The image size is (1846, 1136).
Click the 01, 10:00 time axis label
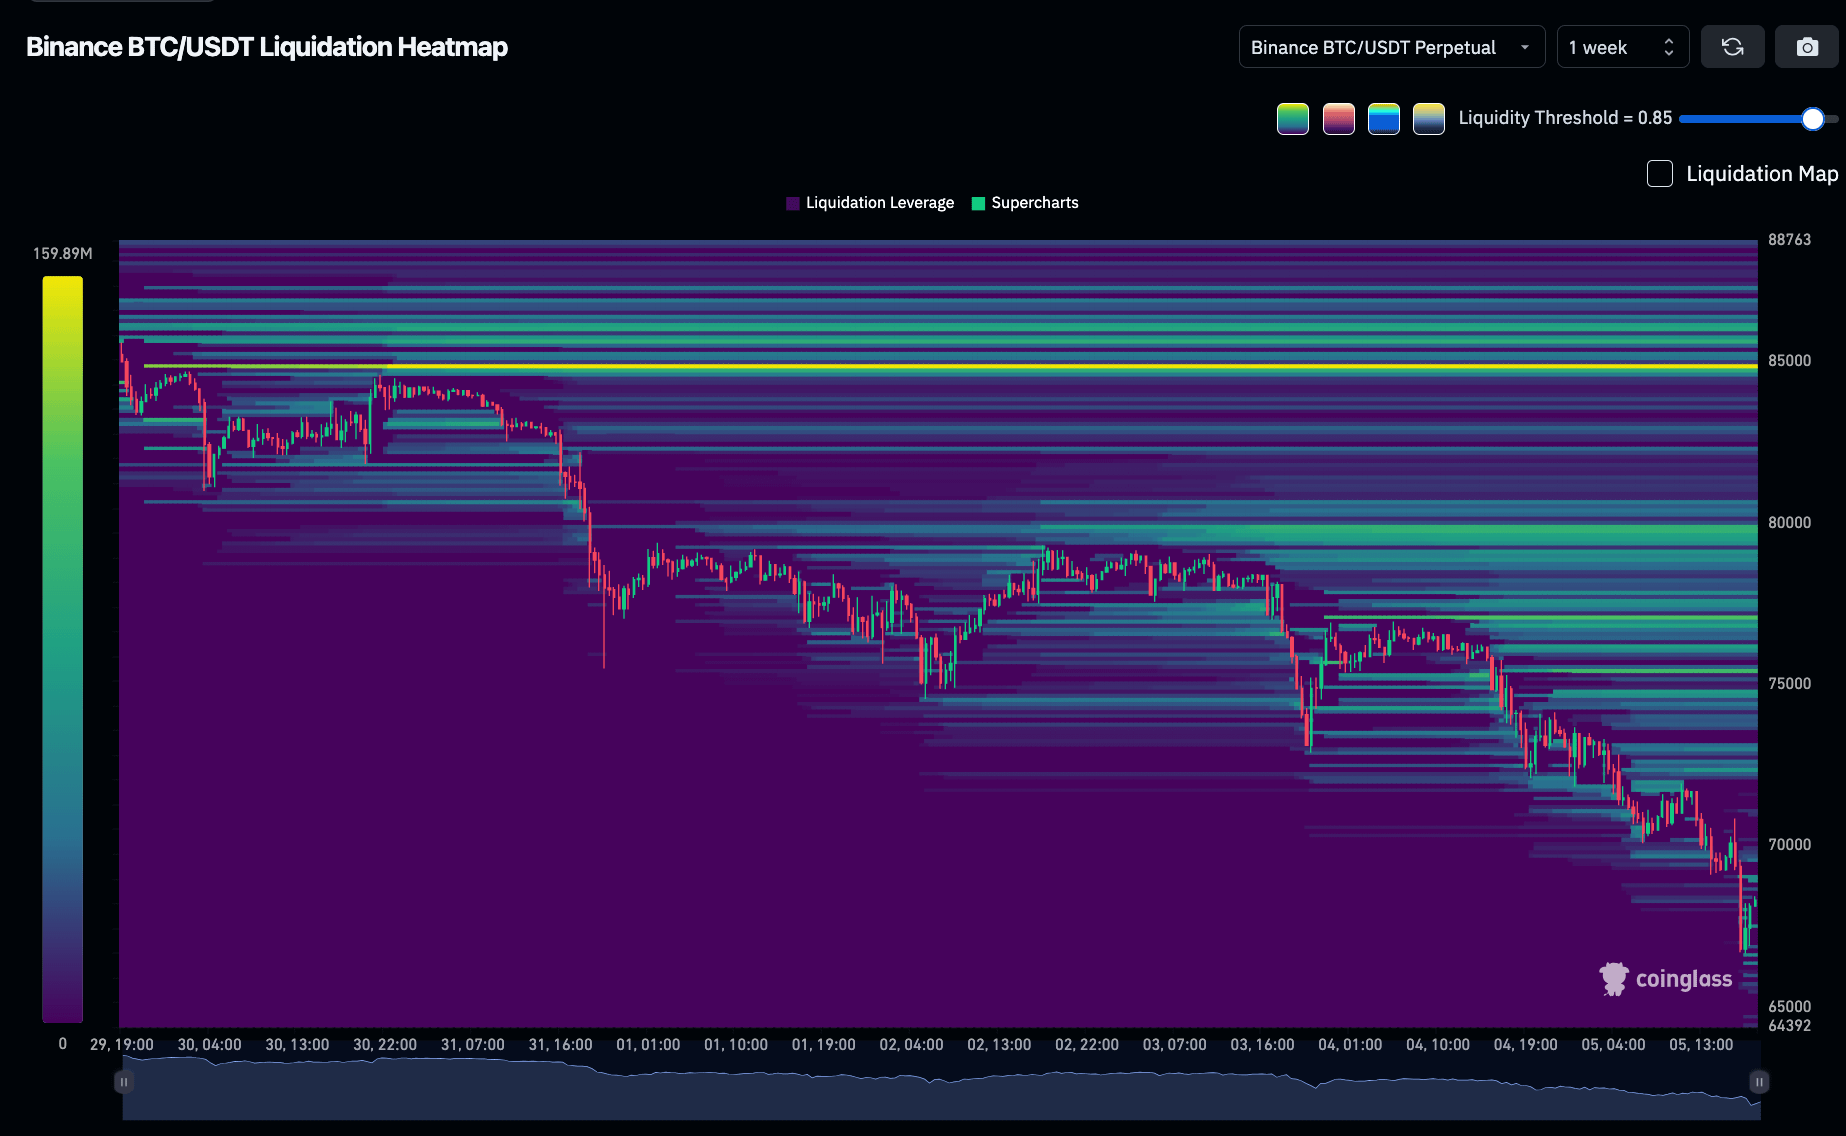pyautogui.click(x=736, y=1045)
